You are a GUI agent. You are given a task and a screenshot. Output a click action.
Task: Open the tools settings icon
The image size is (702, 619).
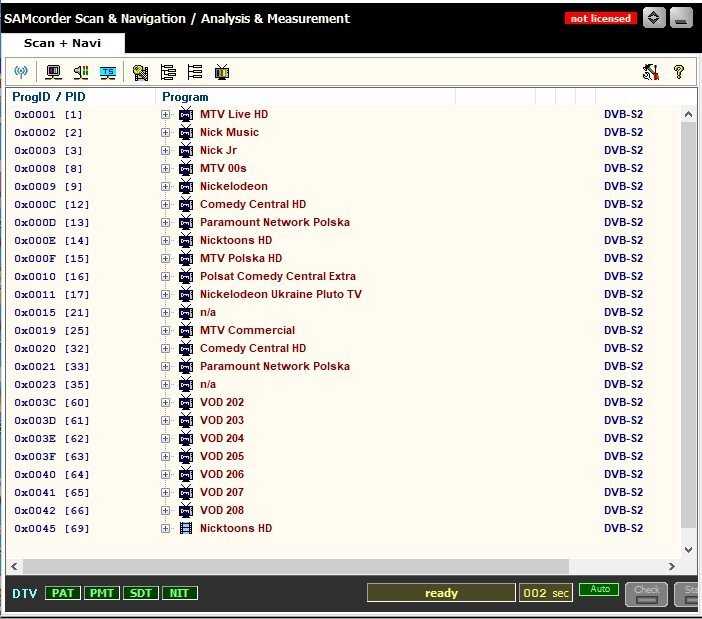tap(651, 72)
